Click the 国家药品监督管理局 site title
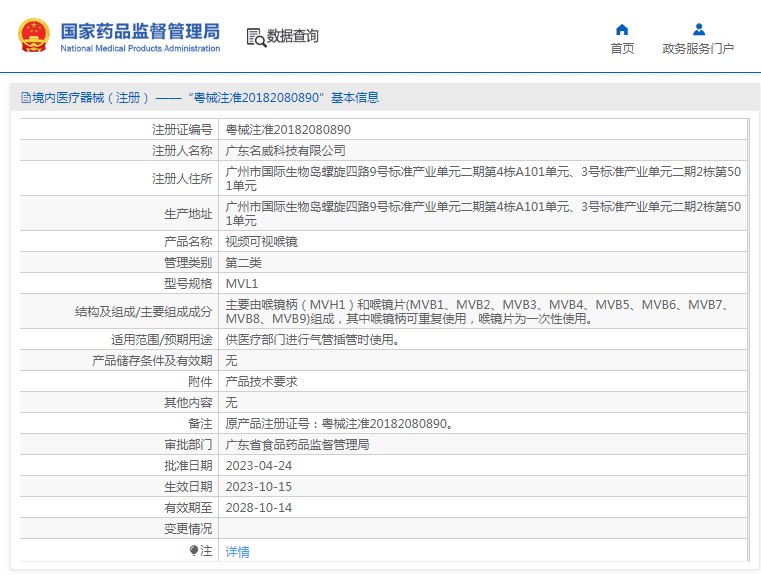This screenshot has height=575, width=761. point(140,31)
